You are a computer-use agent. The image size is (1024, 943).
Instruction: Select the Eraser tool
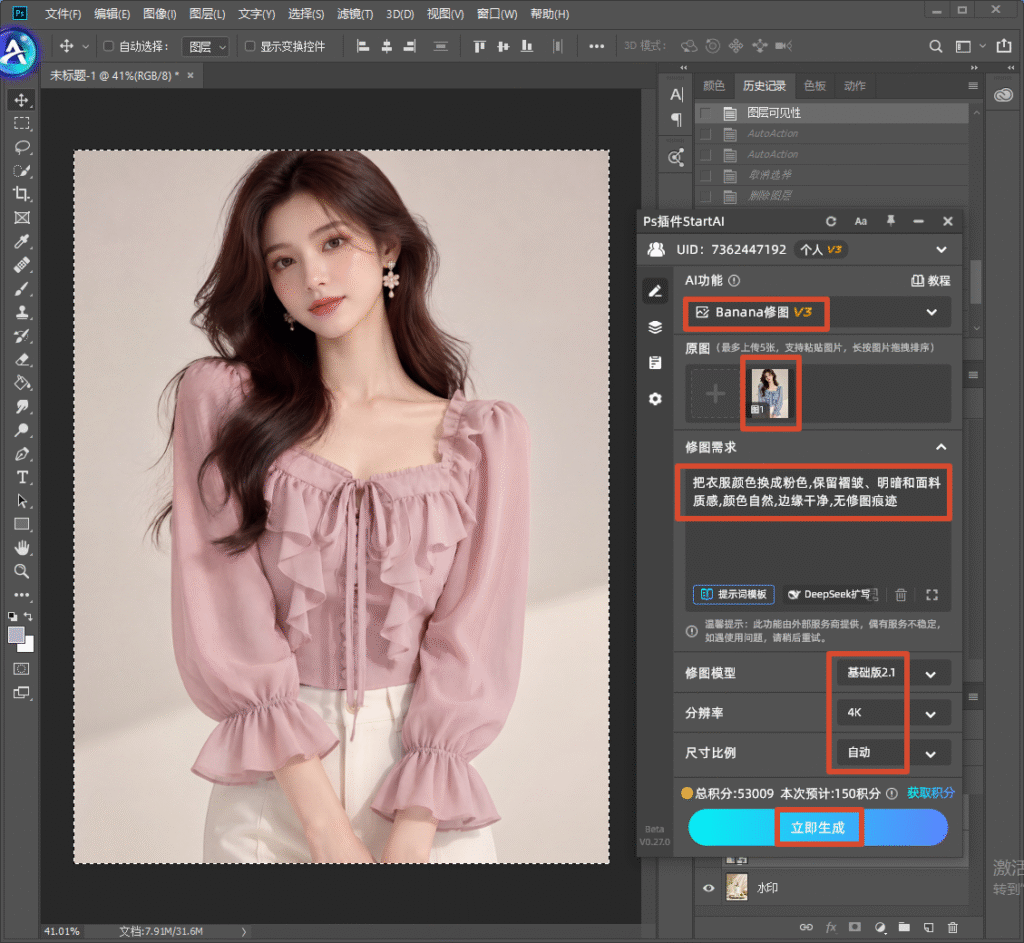[22, 359]
